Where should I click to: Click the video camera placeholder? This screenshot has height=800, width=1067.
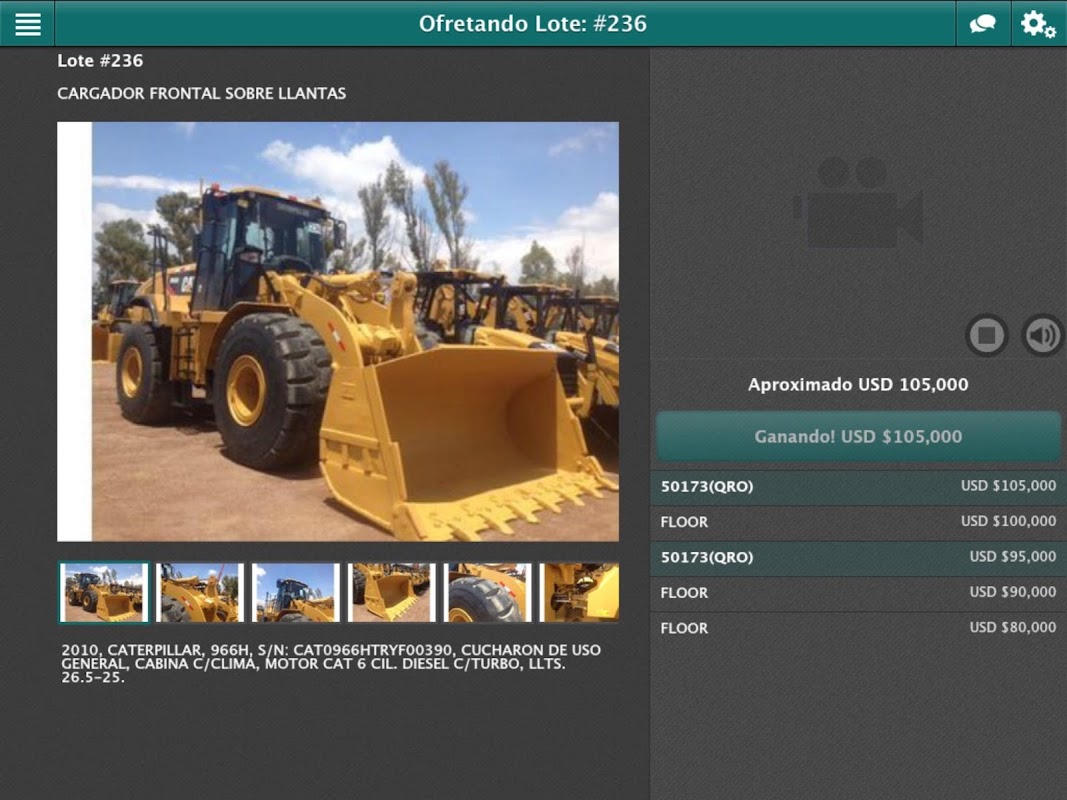click(858, 203)
